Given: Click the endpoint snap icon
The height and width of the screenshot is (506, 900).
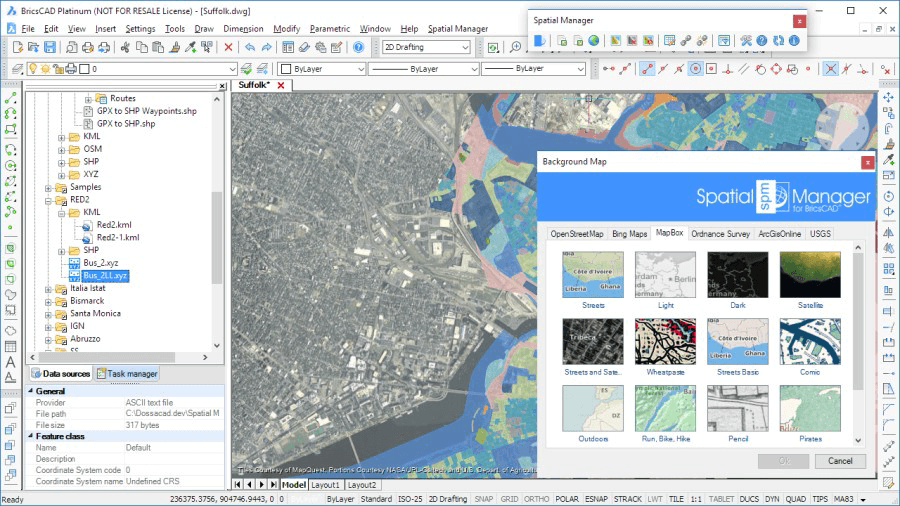Looking at the screenshot, I should pos(647,69).
